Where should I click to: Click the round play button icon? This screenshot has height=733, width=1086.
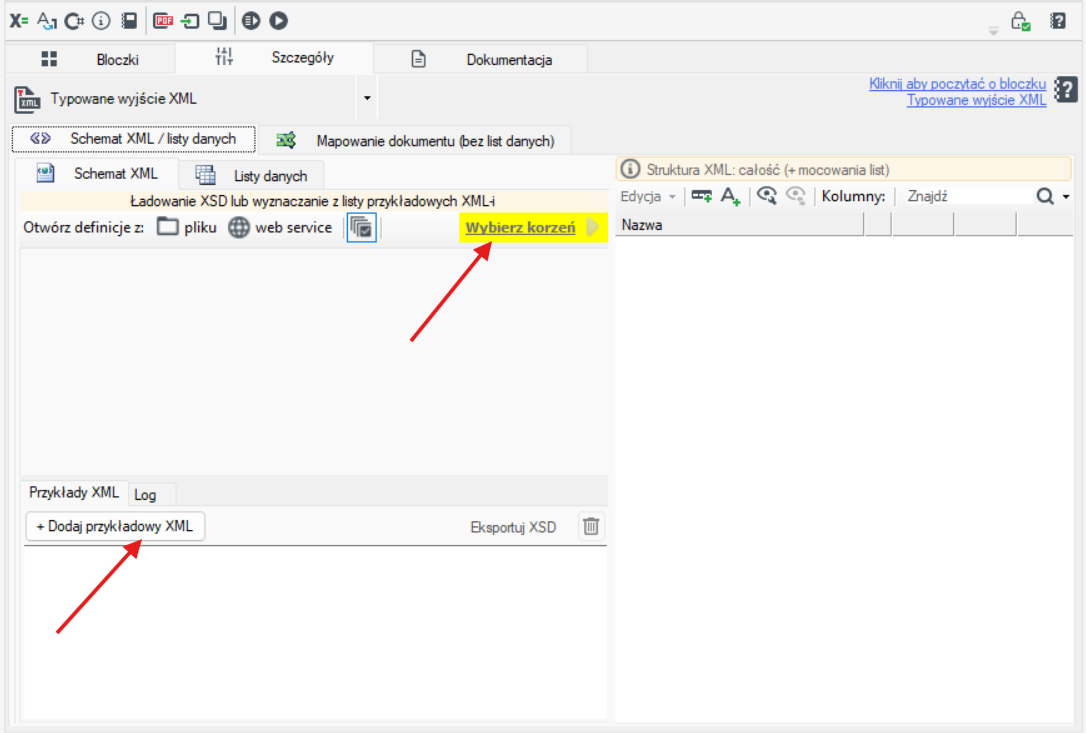pos(278,21)
